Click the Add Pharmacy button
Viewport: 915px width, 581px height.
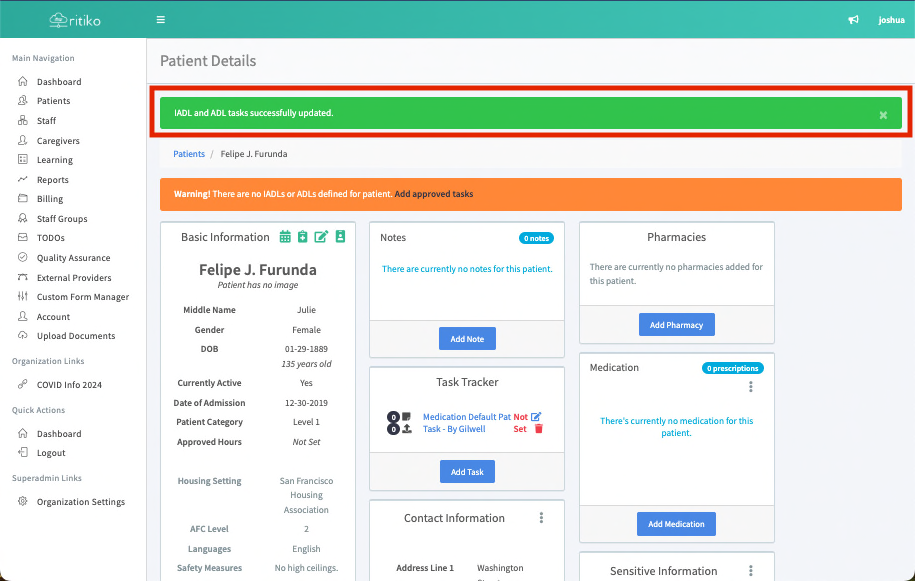point(676,325)
